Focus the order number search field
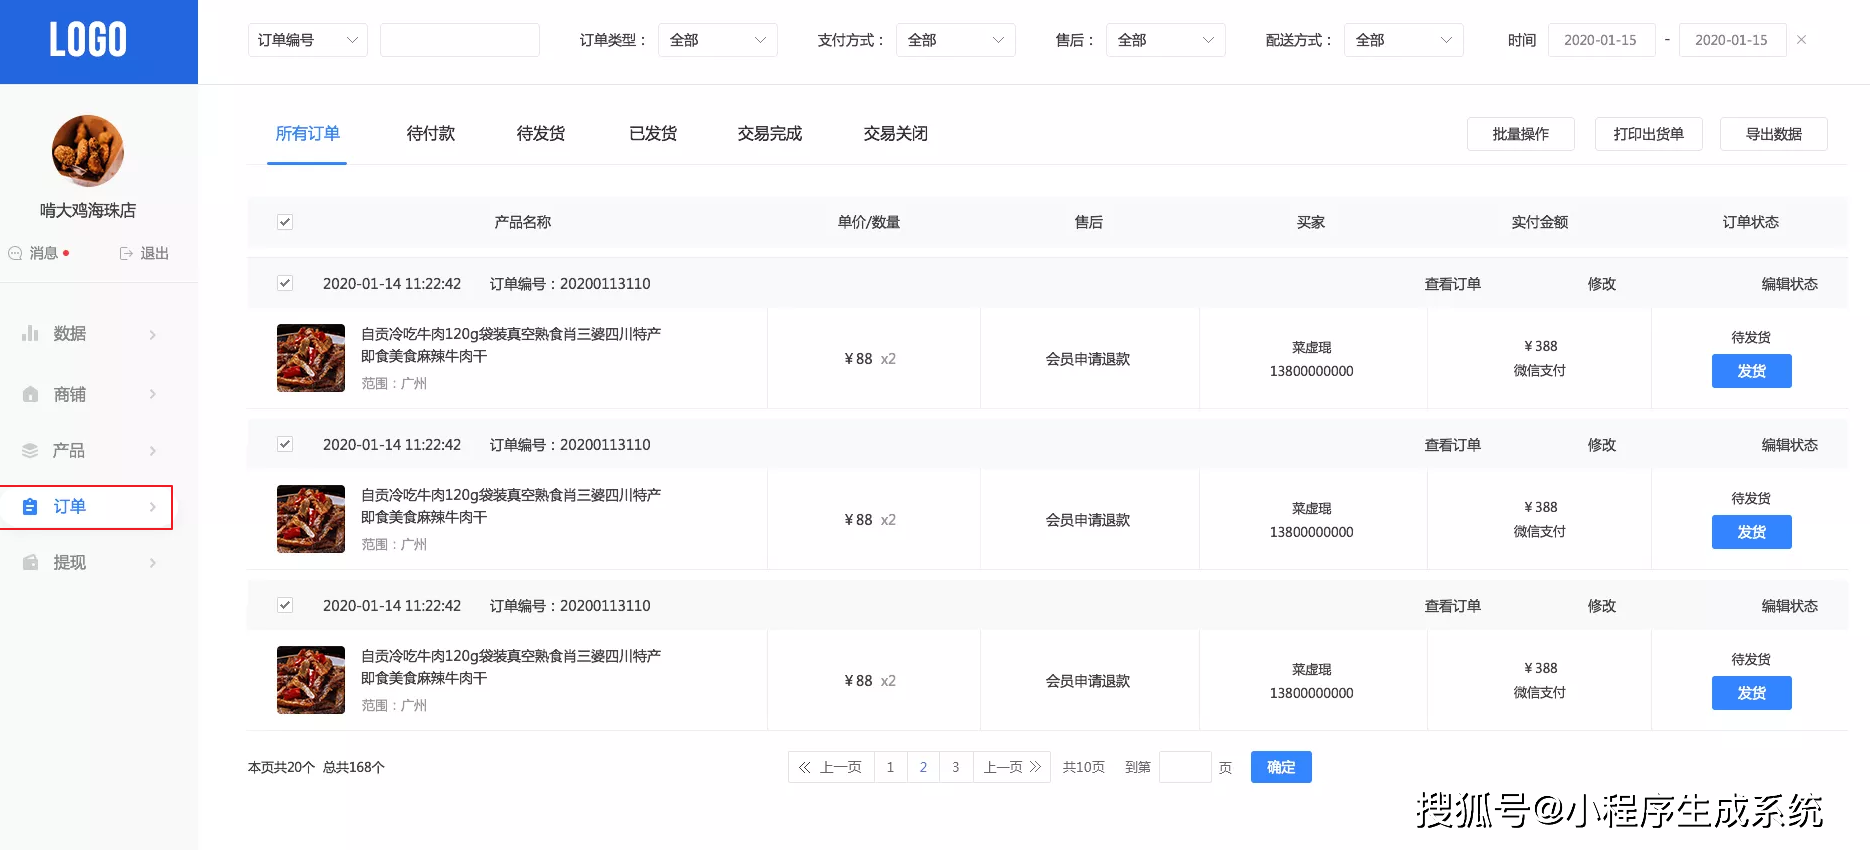This screenshot has height=850, width=1870. [460, 40]
